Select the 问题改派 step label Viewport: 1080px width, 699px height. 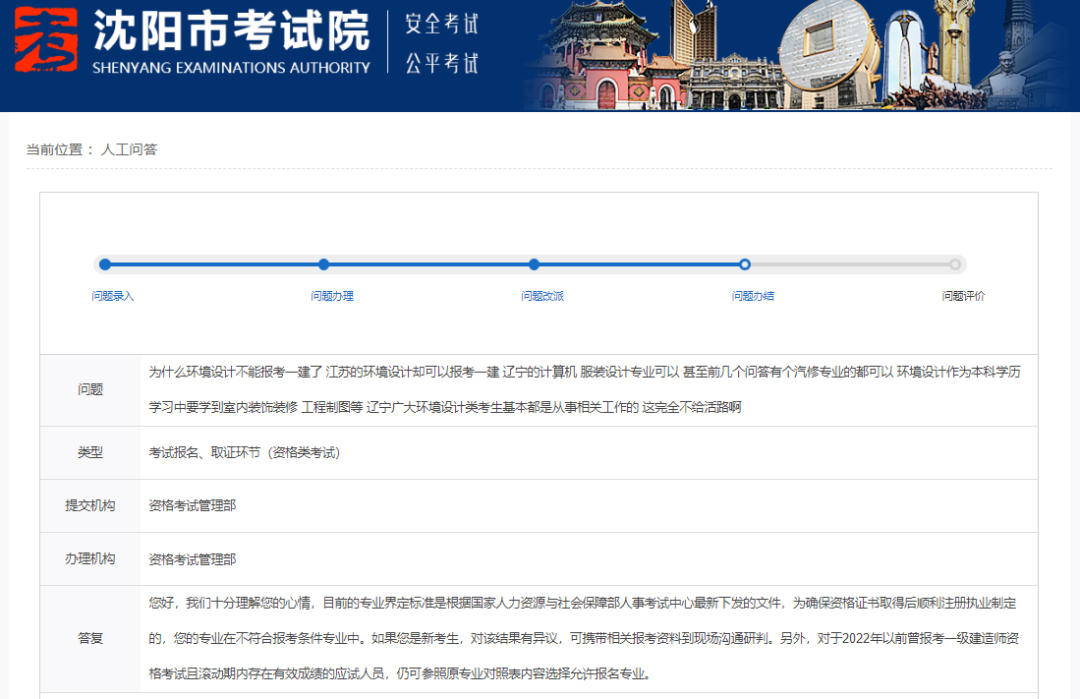542,296
